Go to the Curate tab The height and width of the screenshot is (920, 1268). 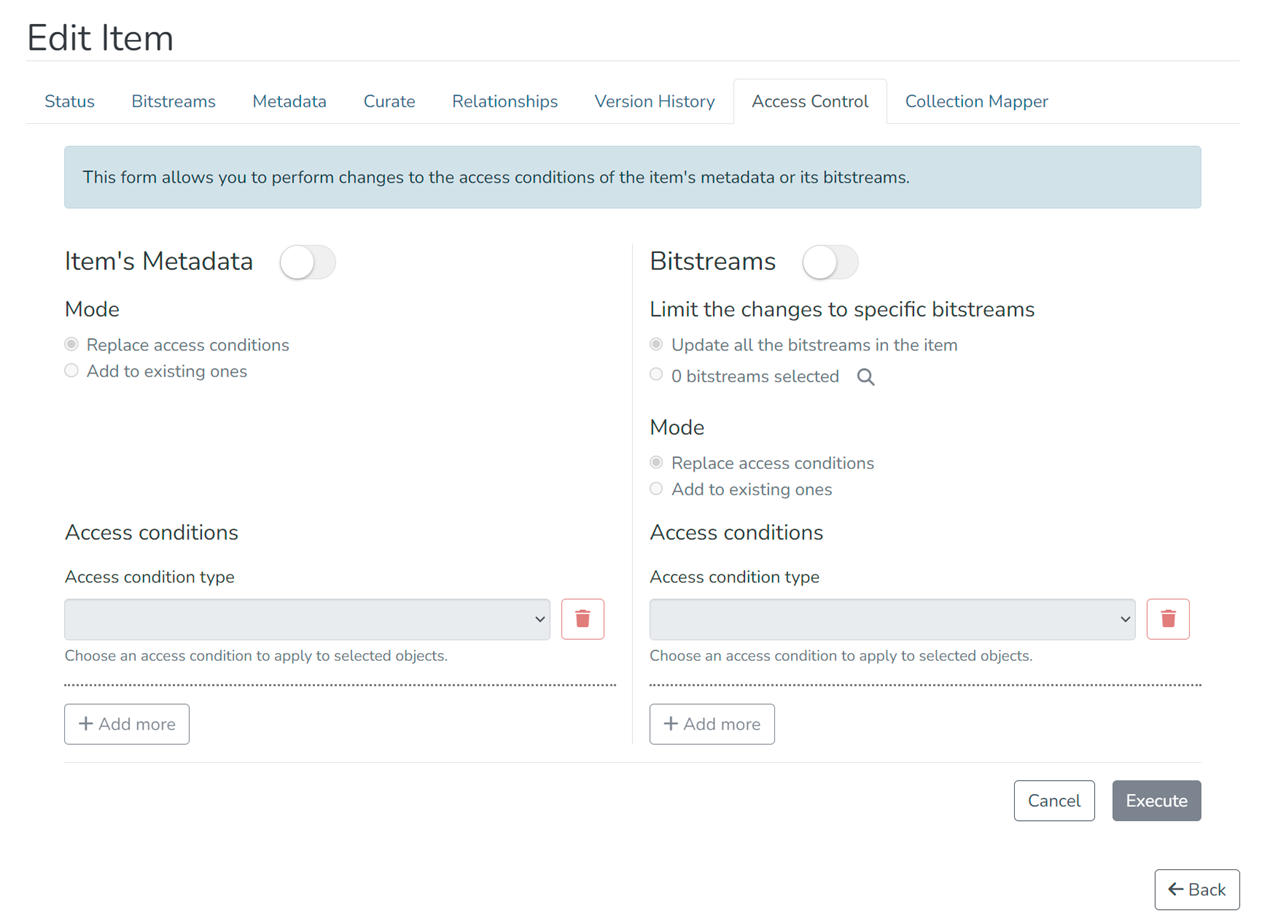click(x=389, y=101)
